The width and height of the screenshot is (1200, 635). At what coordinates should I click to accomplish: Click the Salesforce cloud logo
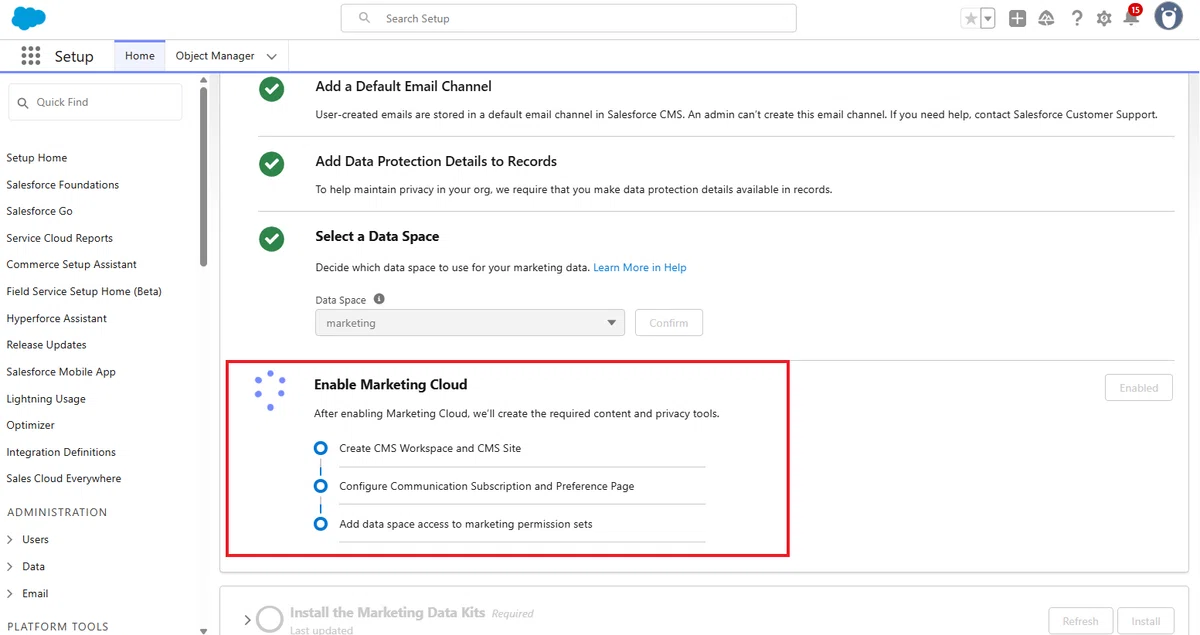pyautogui.click(x=29, y=18)
